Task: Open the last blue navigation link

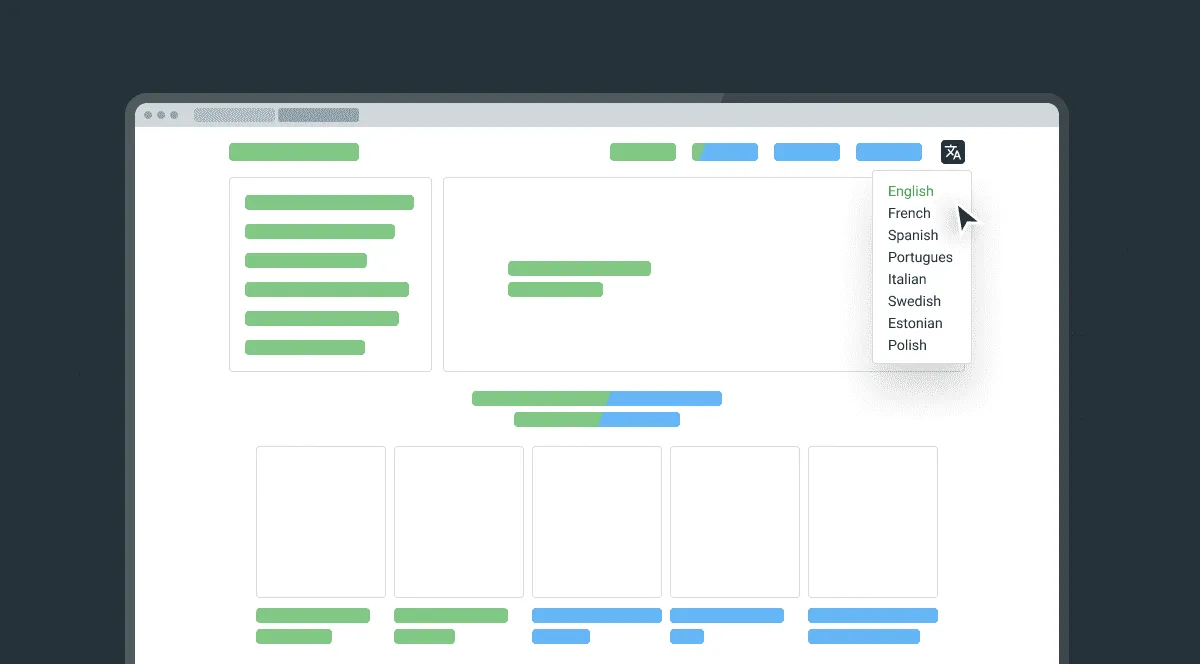Action: coord(888,152)
